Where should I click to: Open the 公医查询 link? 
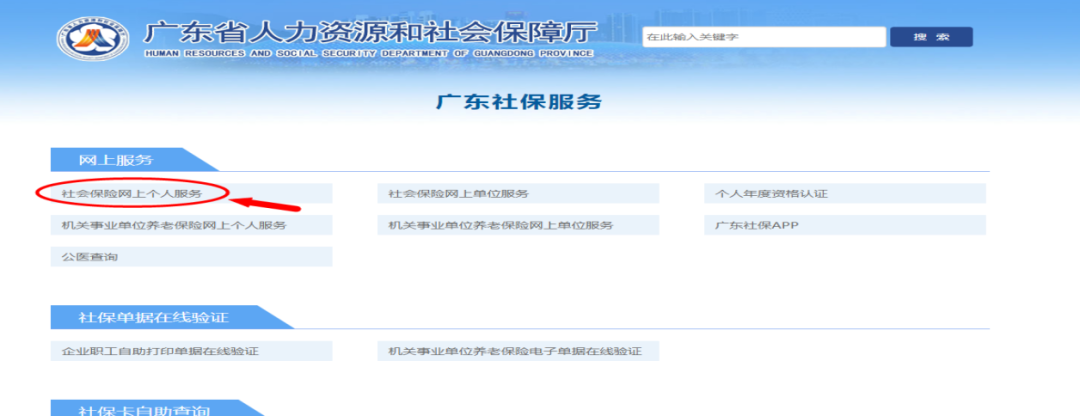(x=90, y=257)
